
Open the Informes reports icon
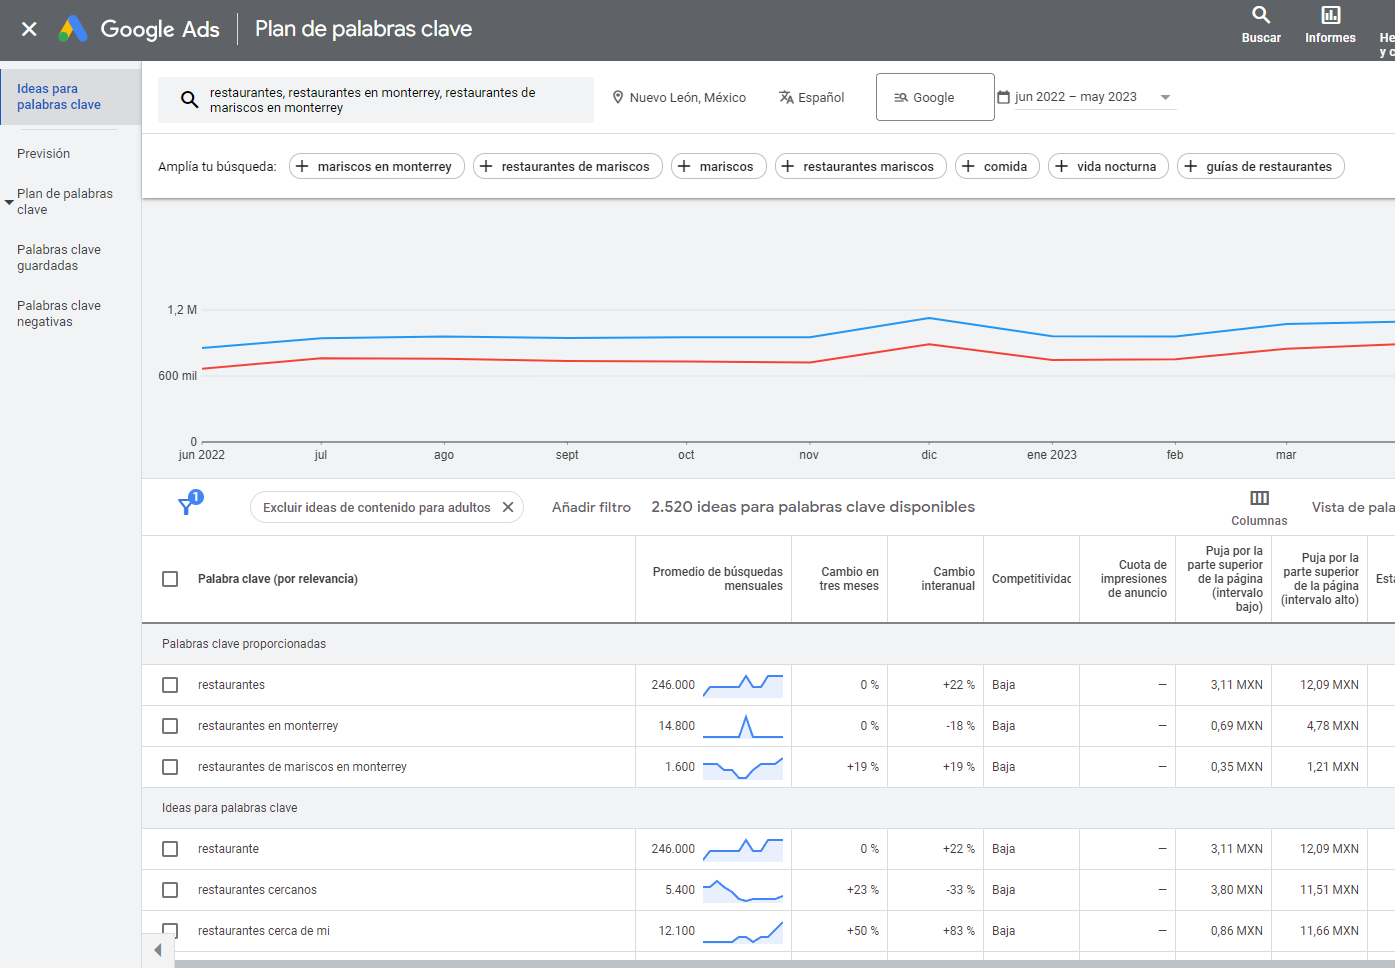click(1330, 15)
